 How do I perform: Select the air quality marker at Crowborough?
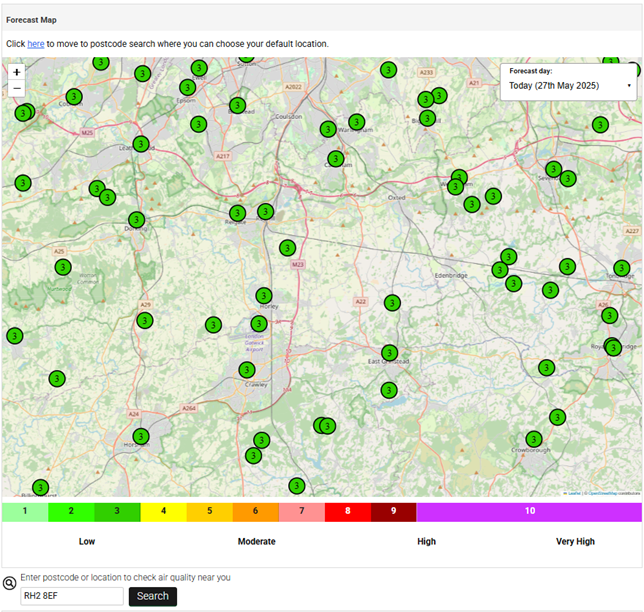pos(534,439)
